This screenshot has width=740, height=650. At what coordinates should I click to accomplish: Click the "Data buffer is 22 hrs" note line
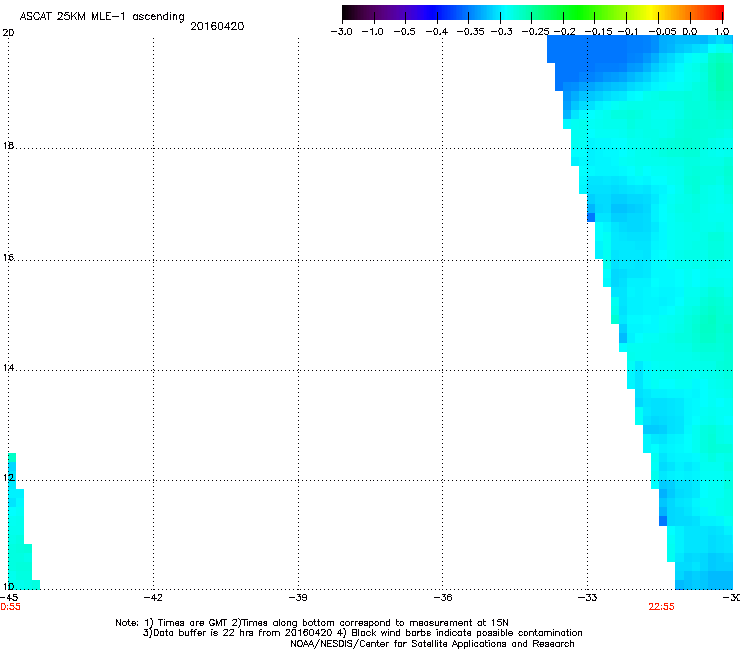(x=362, y=633)
